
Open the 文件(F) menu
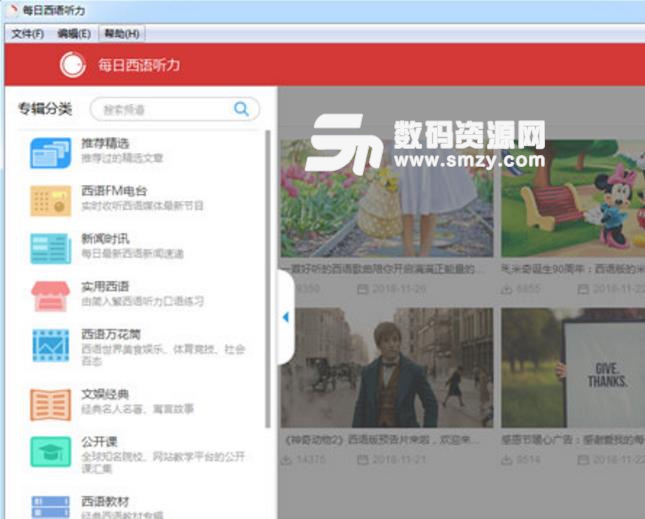28,34
